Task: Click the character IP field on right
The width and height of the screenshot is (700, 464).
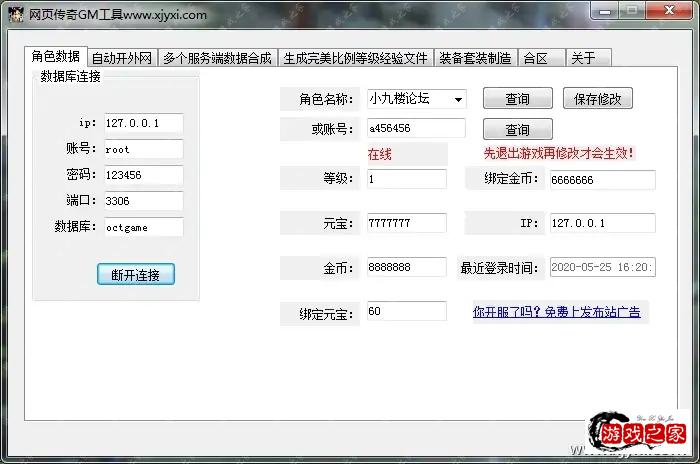Action: pos(603,223)
